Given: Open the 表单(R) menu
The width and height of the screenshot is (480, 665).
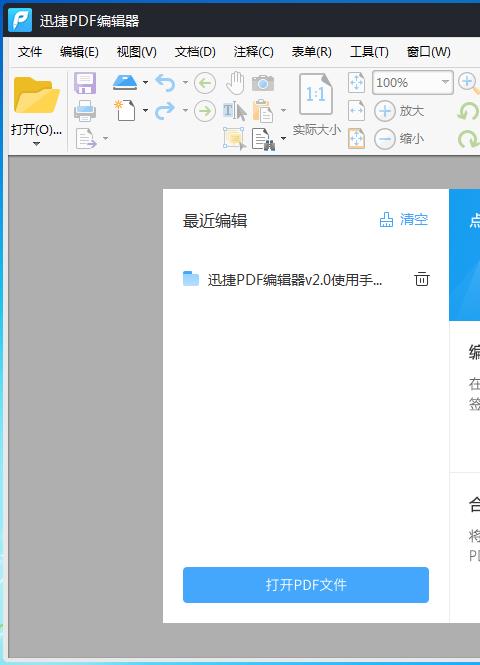Looking at the screenshot, I should click(x=312, y=52).
